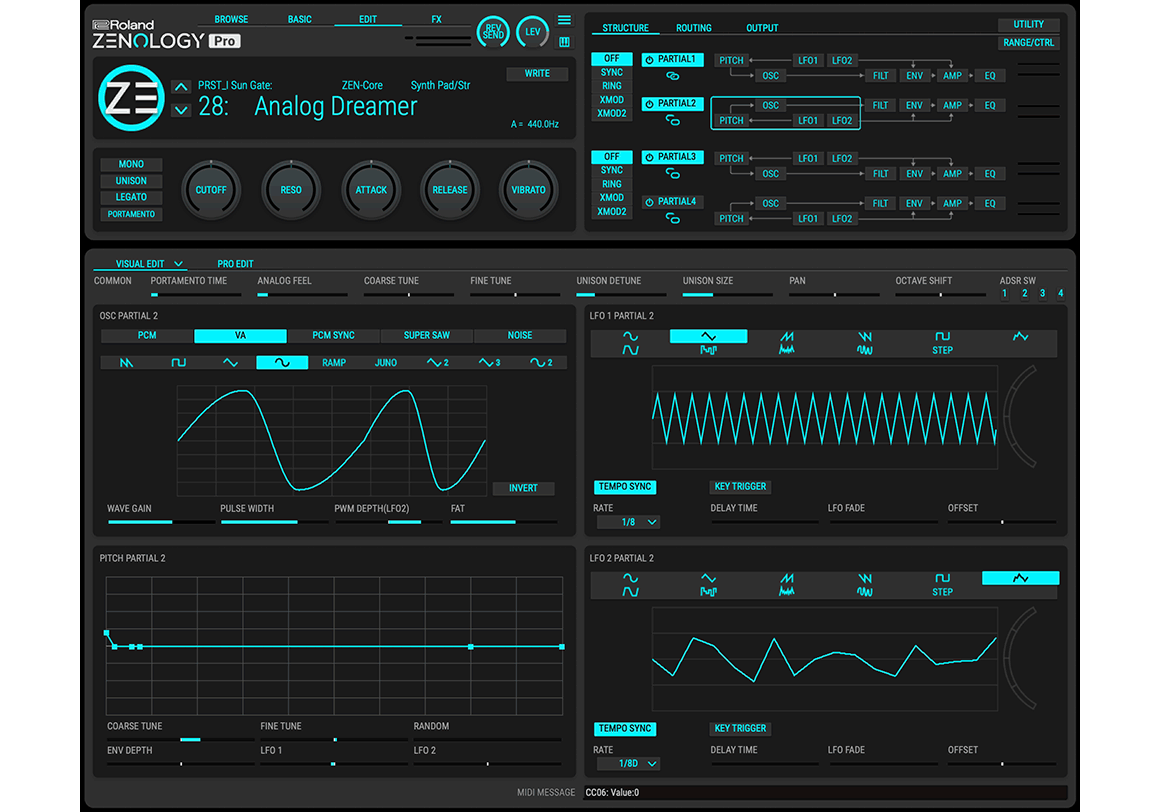This screenshot has height=812, width=1160.
Task: Toggle PORTAMENTO switch
Action: click(131, 214)
